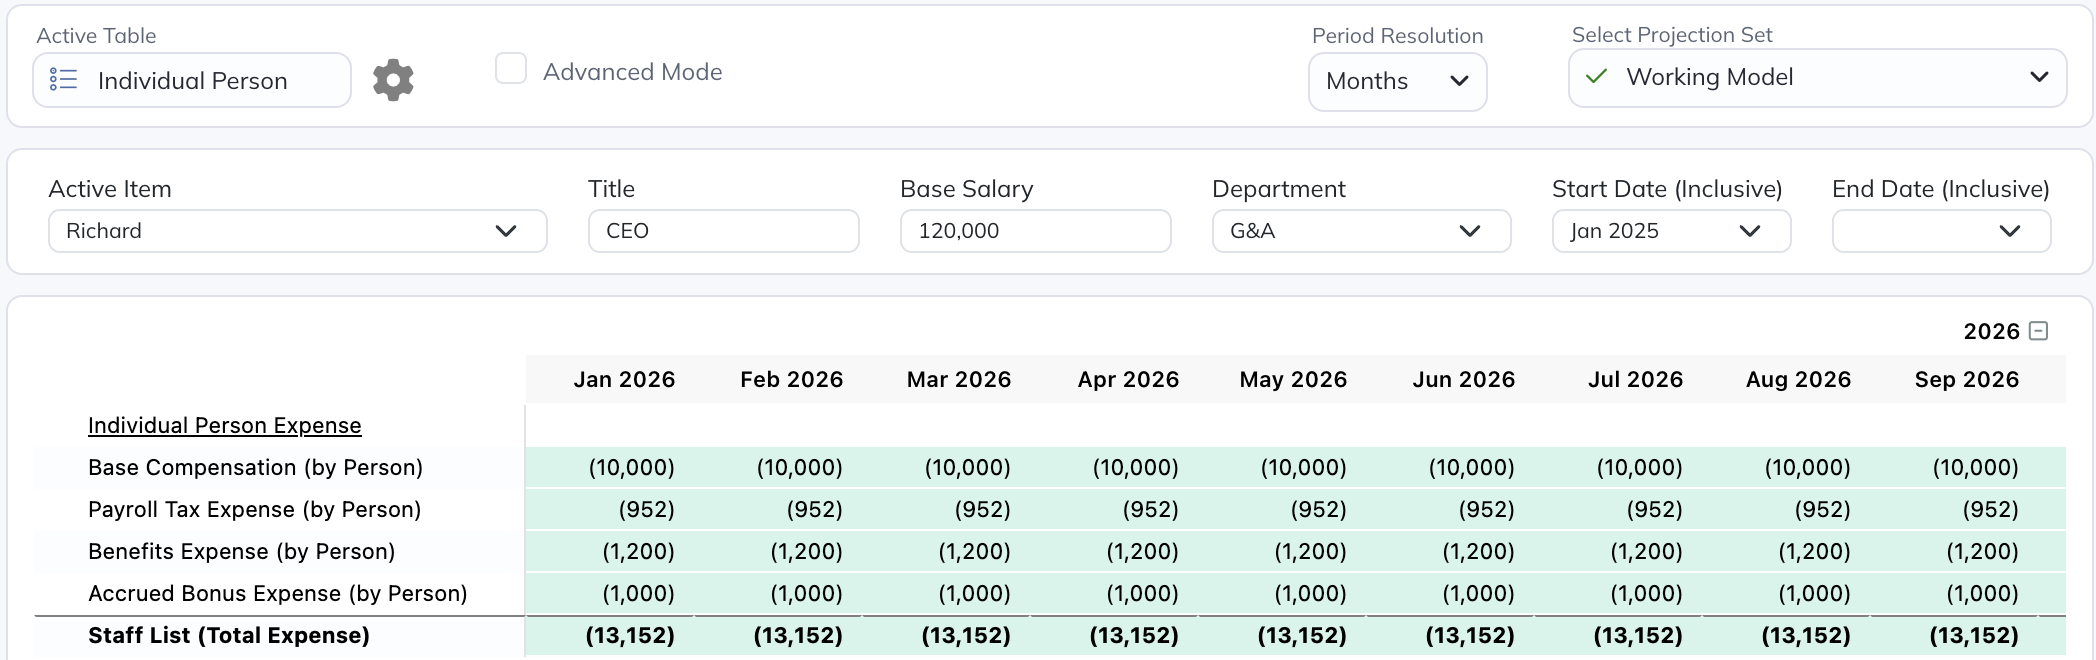
Task: Open the empty End Date dropdown
Action: click(x=1940, y=231)
